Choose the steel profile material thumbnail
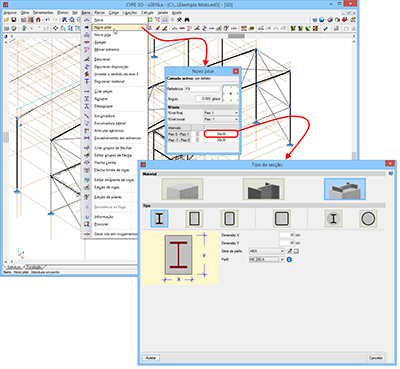Screen dimensions: 400x369 click(x=263, y=189)
